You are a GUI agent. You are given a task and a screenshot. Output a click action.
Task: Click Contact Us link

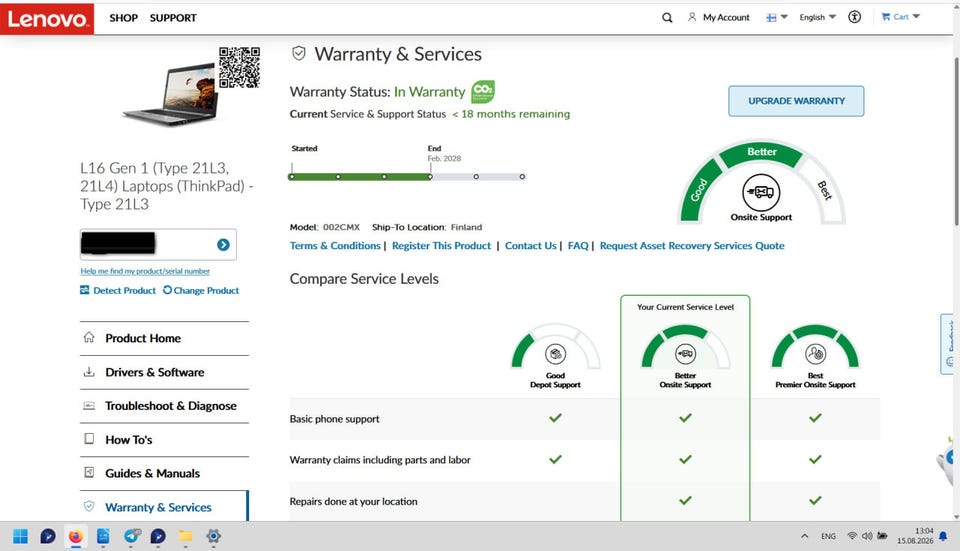tap(530, 246)
